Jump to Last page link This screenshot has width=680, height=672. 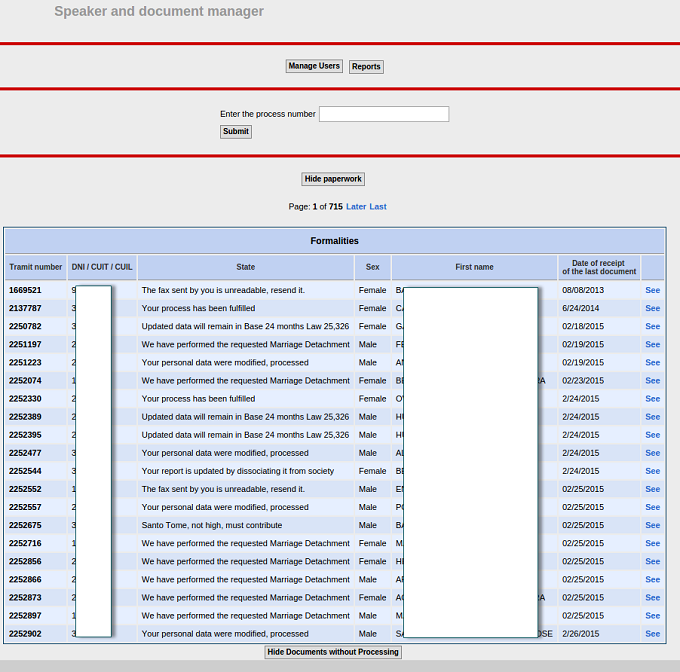tap(378, 207)
